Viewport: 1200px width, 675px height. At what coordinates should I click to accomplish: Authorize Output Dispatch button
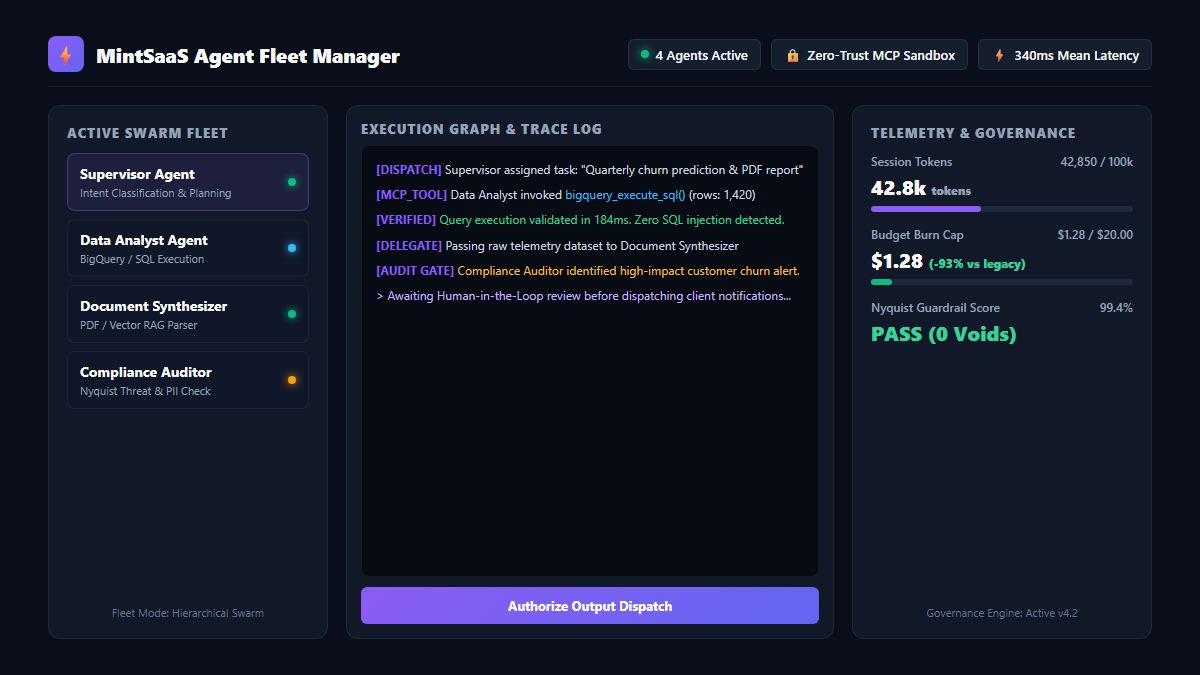tap(590, 606)
